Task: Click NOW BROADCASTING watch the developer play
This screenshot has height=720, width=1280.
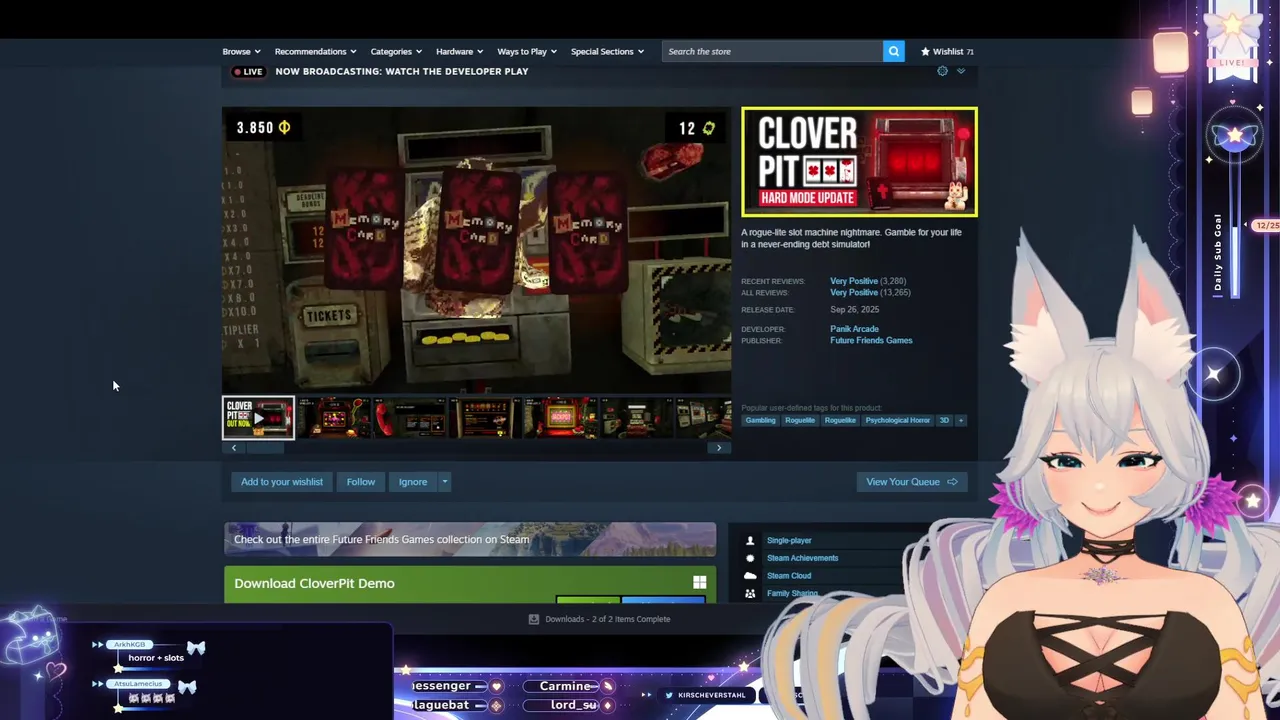Action: (402, 71)
